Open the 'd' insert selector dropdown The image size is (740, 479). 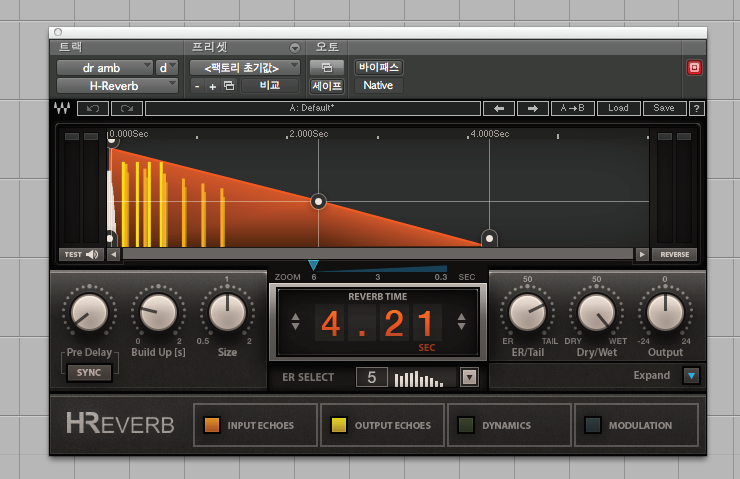167,68
